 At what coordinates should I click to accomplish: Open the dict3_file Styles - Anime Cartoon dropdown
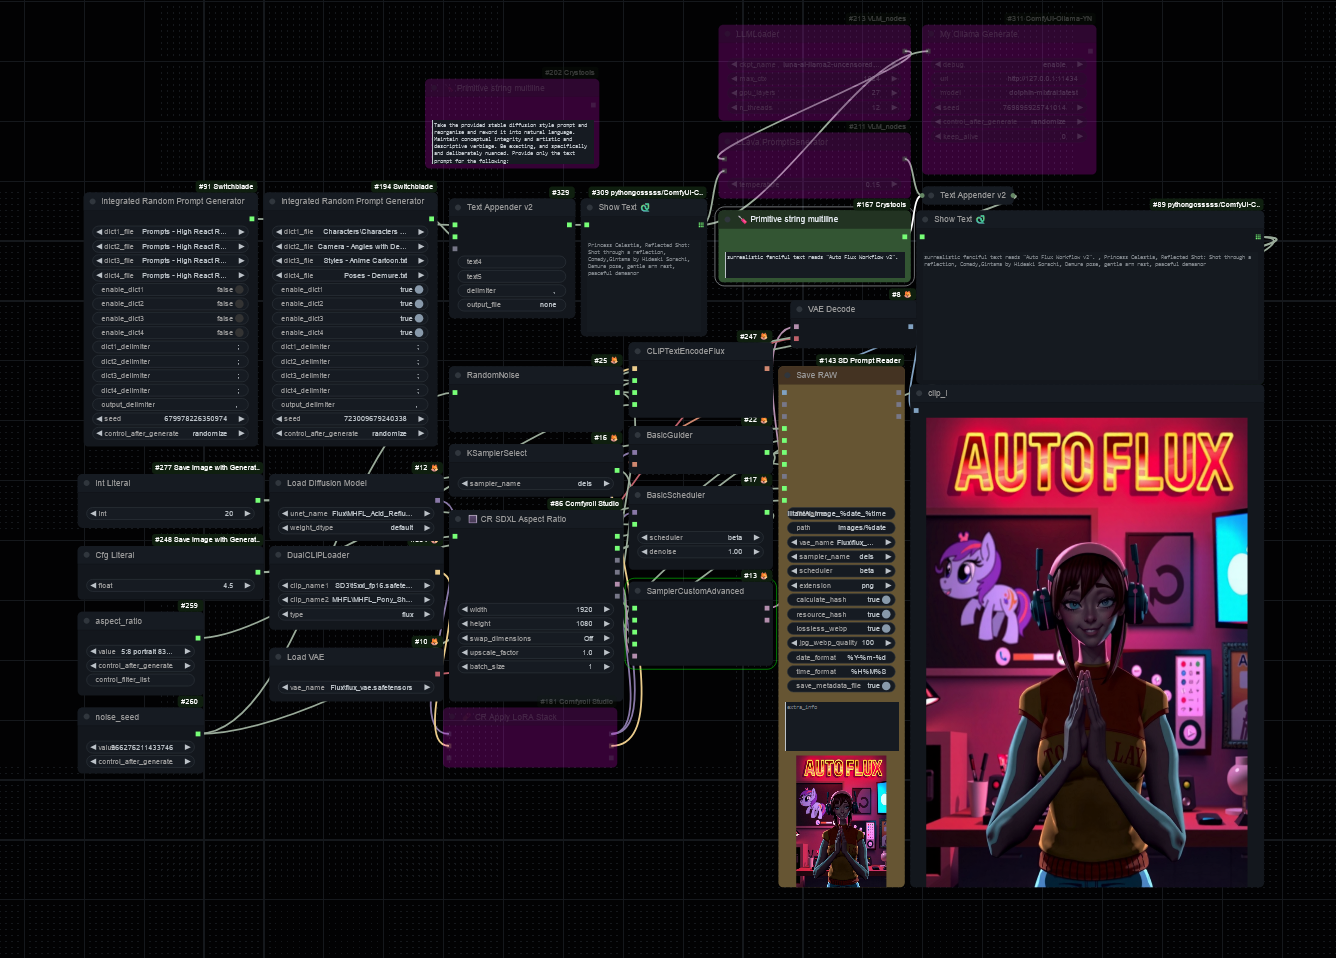352,261
